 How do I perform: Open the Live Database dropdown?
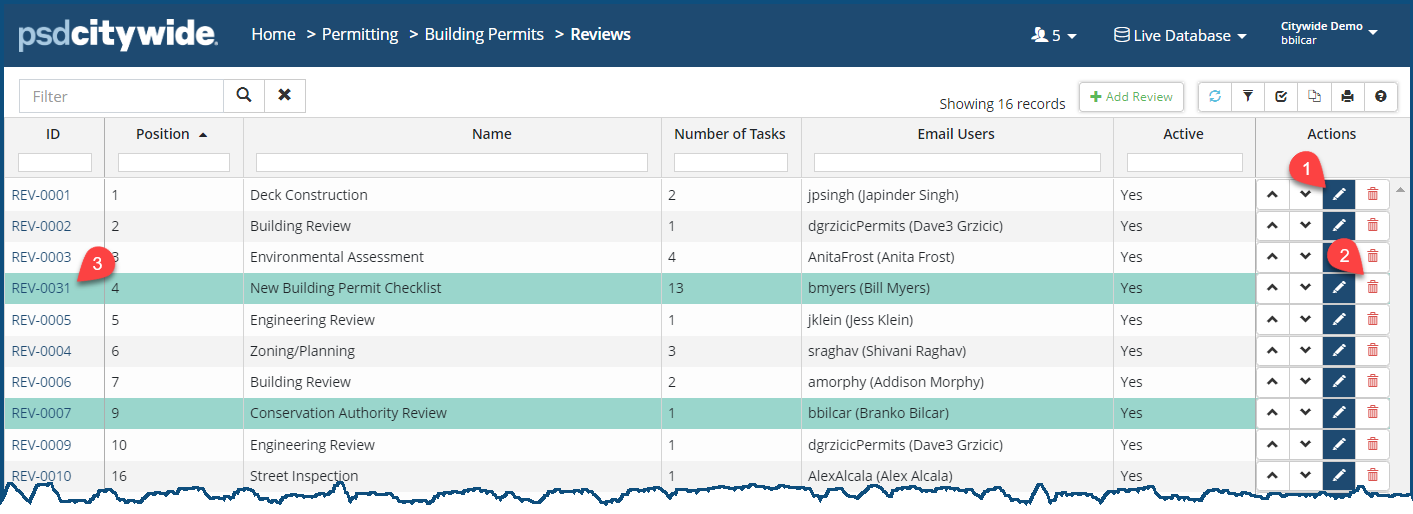point(1181,35)
